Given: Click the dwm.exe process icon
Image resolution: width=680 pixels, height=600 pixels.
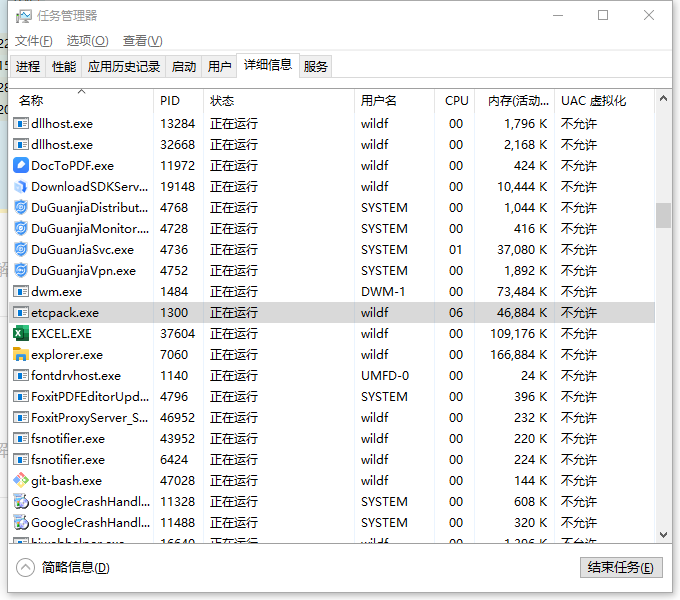Looking at the screenshot, I should (x=21, y=291).
